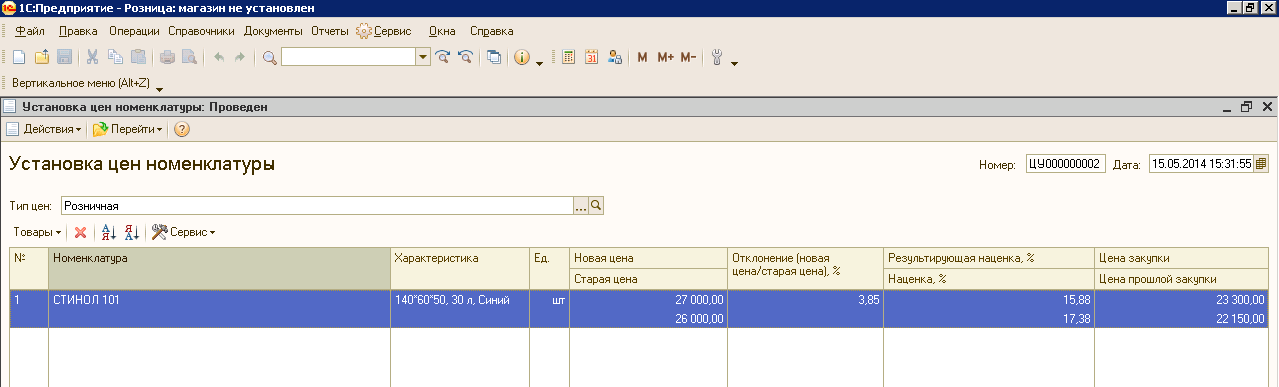
Task: Click the M+ memory button
Action: [666, 57]
